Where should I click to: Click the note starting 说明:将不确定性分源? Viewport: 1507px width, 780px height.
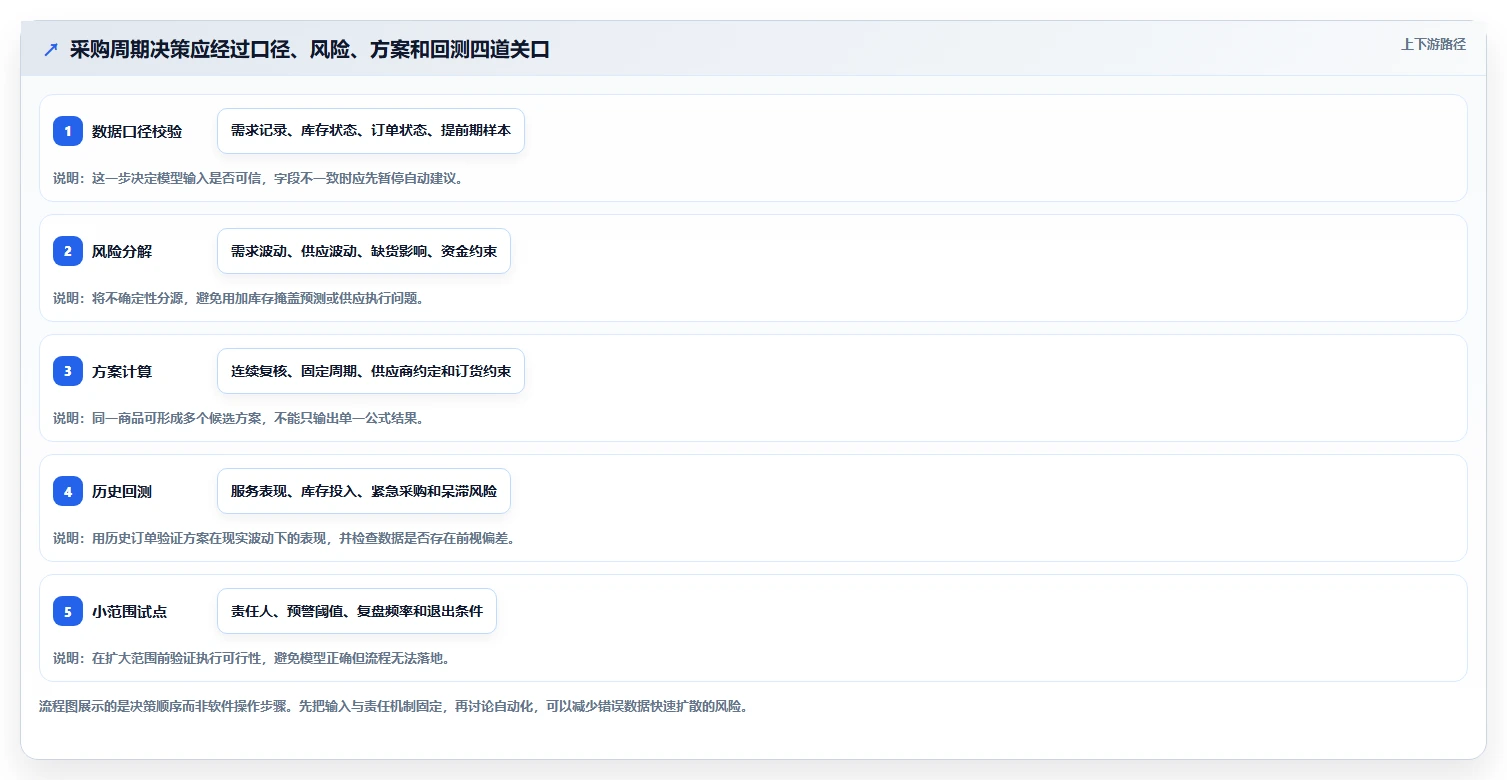[x=239, y=298]
